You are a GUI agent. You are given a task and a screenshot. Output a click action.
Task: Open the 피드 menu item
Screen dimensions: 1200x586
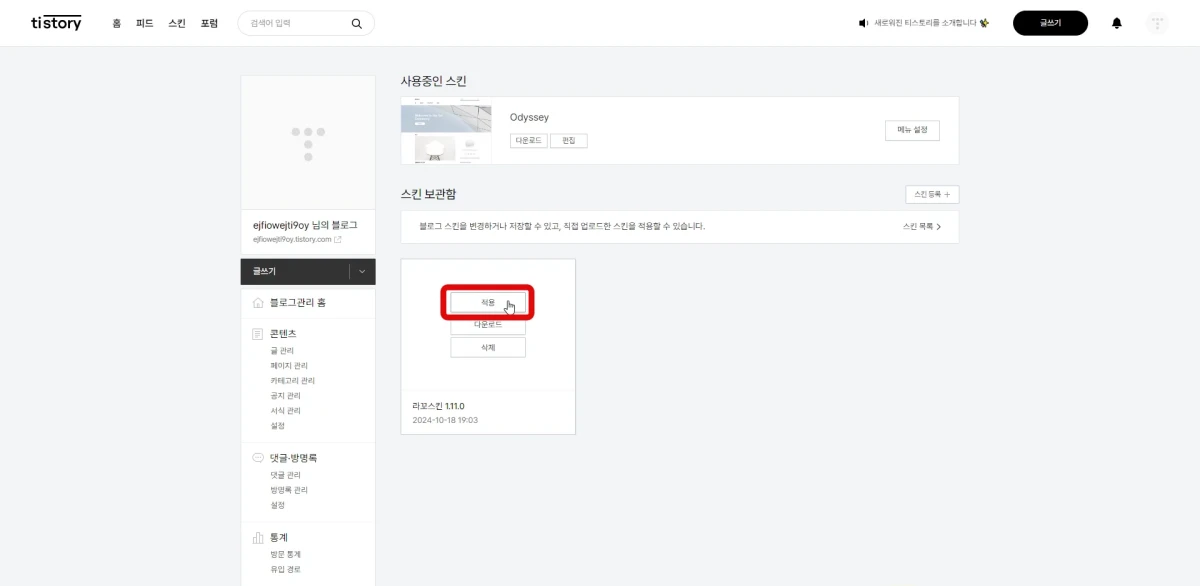click(x=145, y=22)
